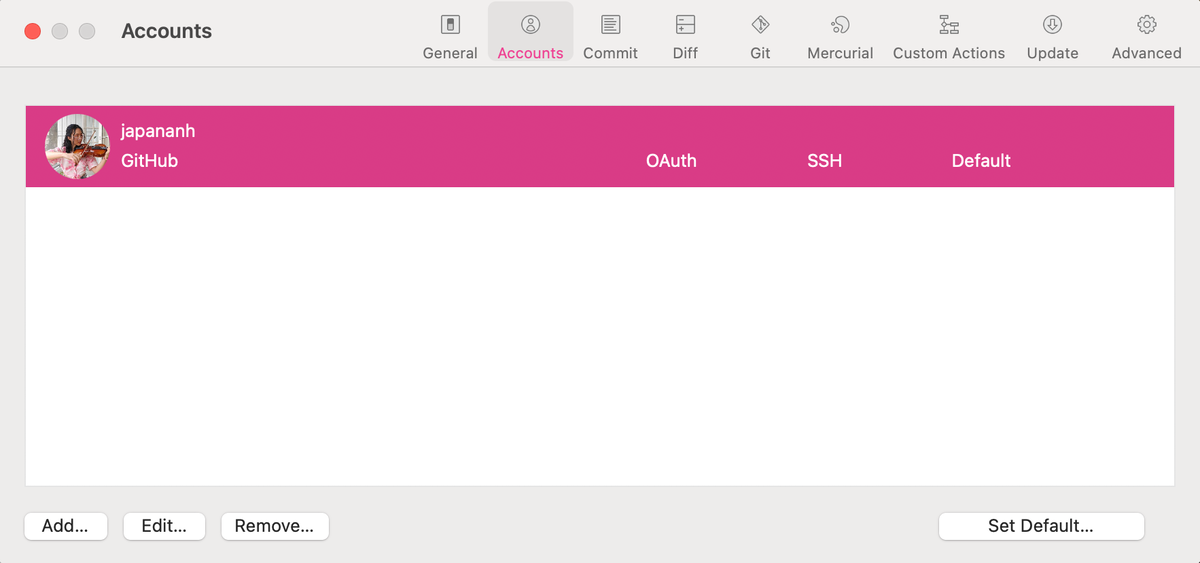Select the Accounts toolbar icon
This screenshot has width=1200, height=563.
[x=530, y=36]
